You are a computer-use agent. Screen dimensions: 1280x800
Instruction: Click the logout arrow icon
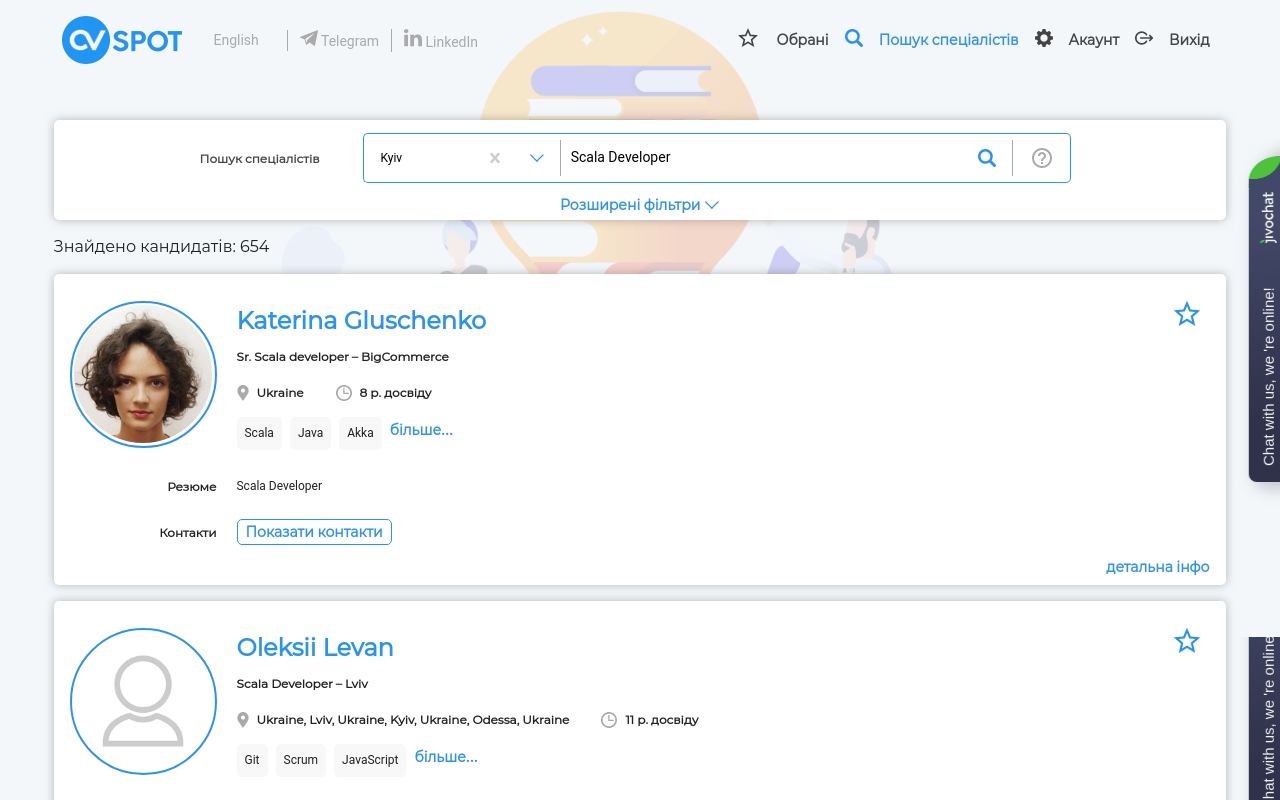[1144, 39]
